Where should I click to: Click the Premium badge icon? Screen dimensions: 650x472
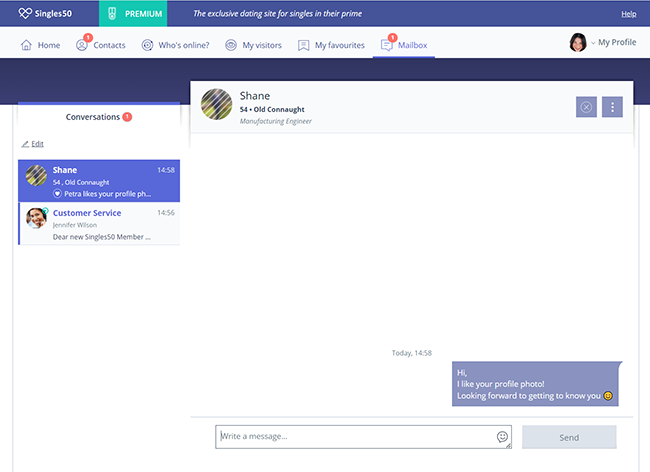click(x=112, y=14)
